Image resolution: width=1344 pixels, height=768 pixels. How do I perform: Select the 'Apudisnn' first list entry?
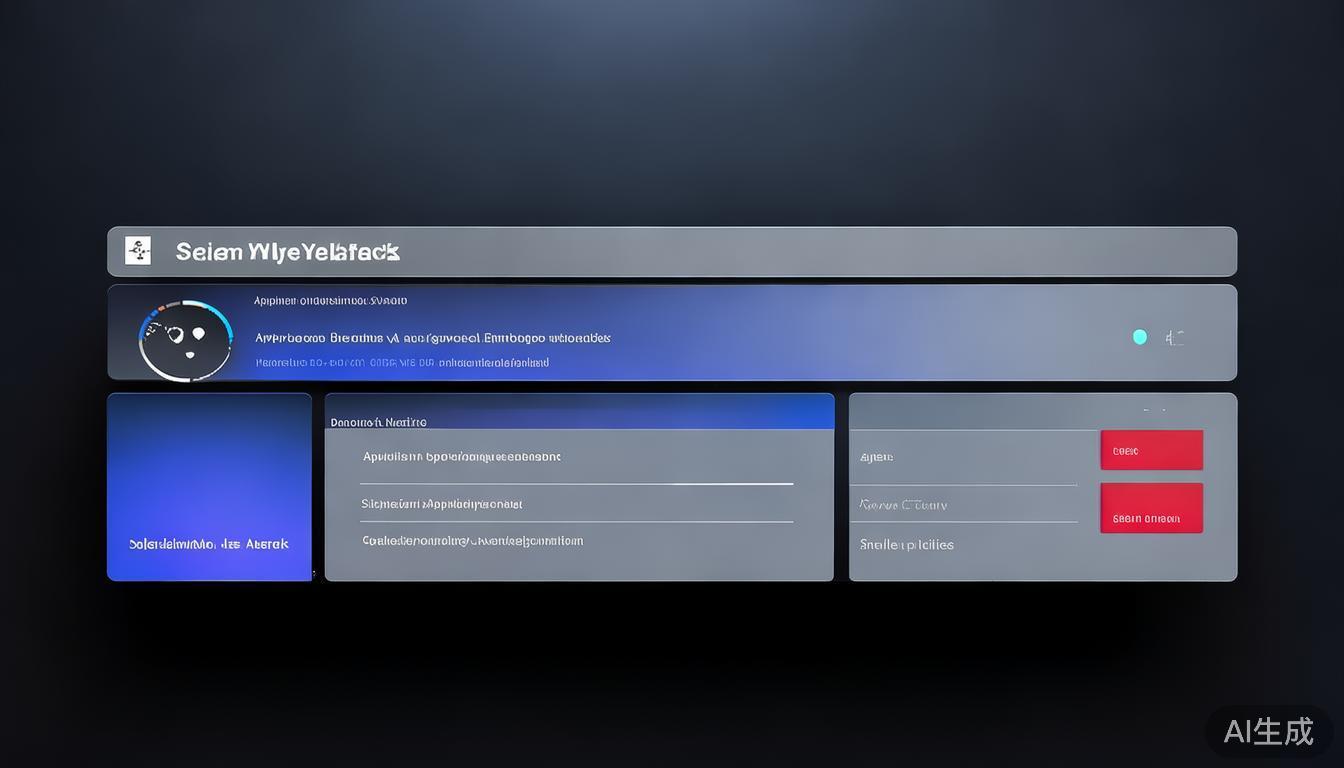coord(461,457)
